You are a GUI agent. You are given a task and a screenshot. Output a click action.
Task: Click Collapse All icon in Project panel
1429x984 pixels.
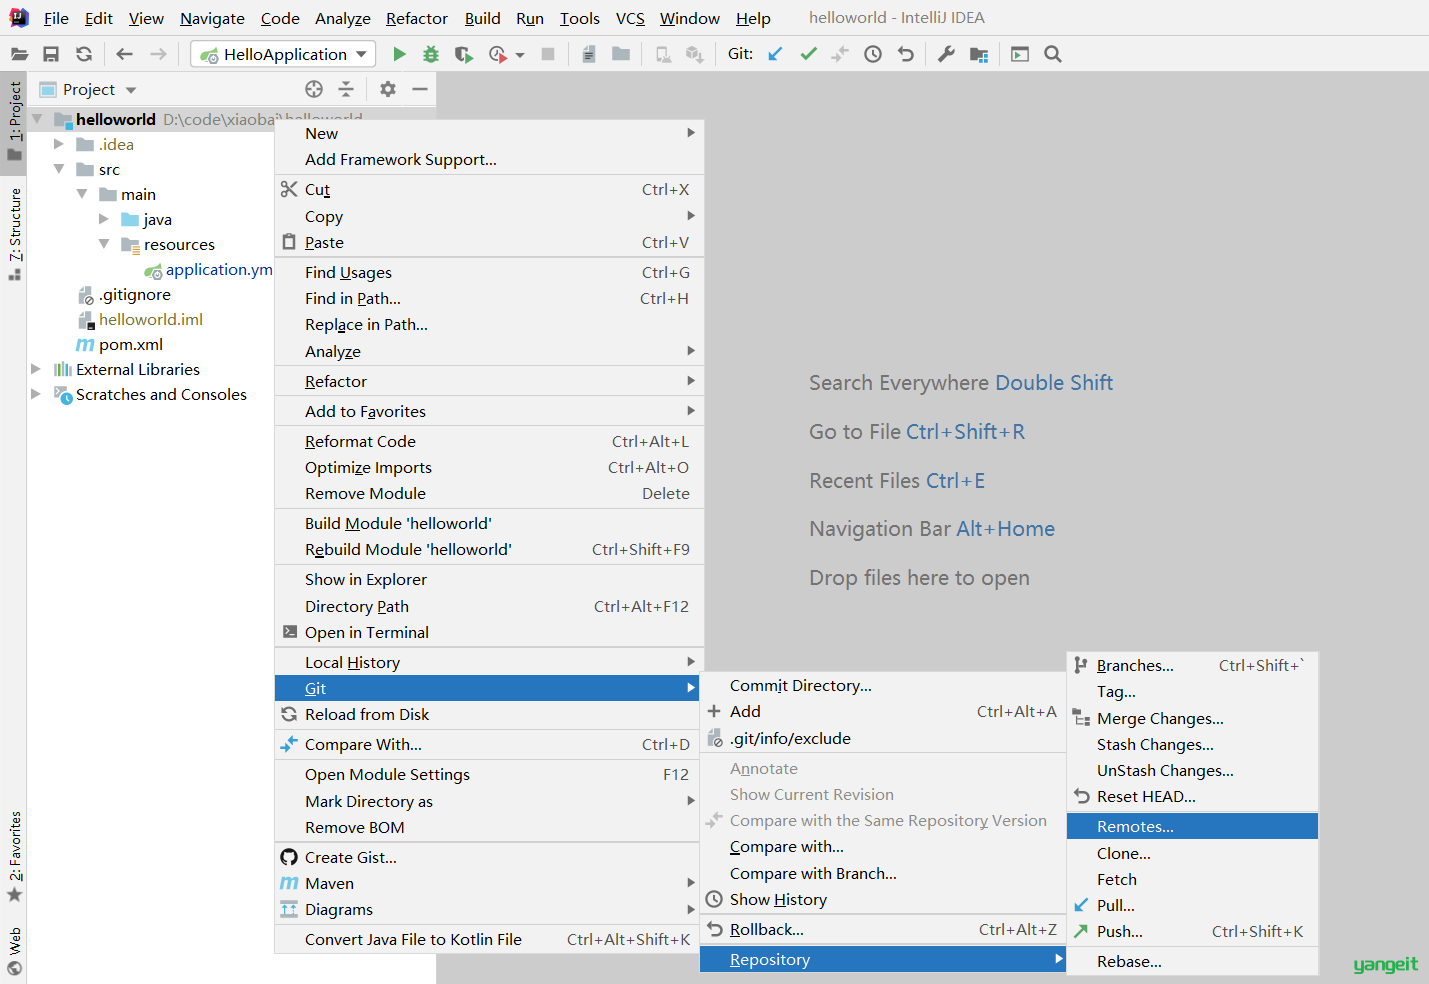346,89
